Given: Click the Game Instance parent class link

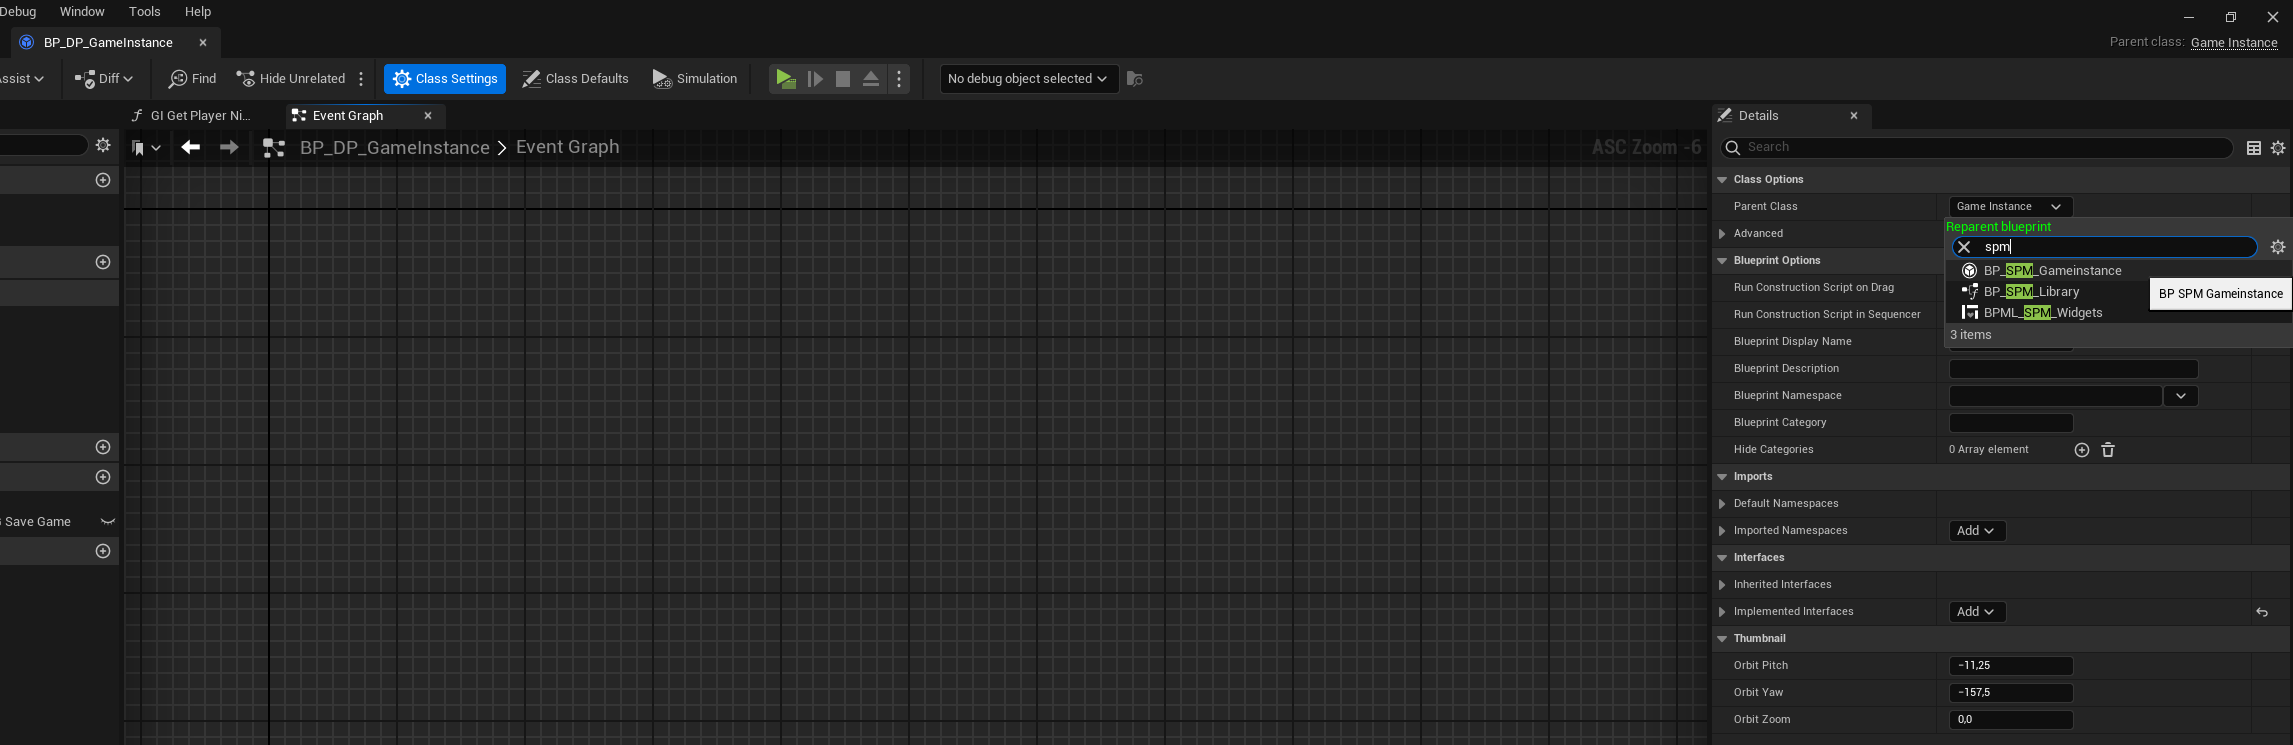Looking at the screenshot, I should (2233, 42).
